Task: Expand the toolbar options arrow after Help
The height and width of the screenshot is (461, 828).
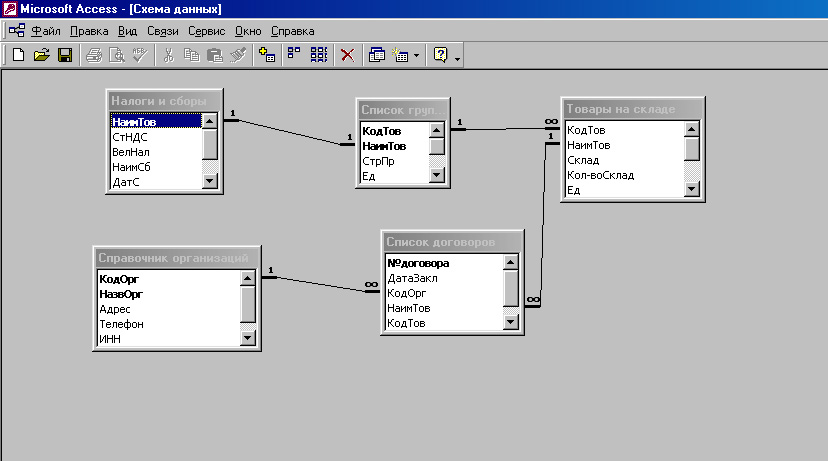Action: pos(457,58)
